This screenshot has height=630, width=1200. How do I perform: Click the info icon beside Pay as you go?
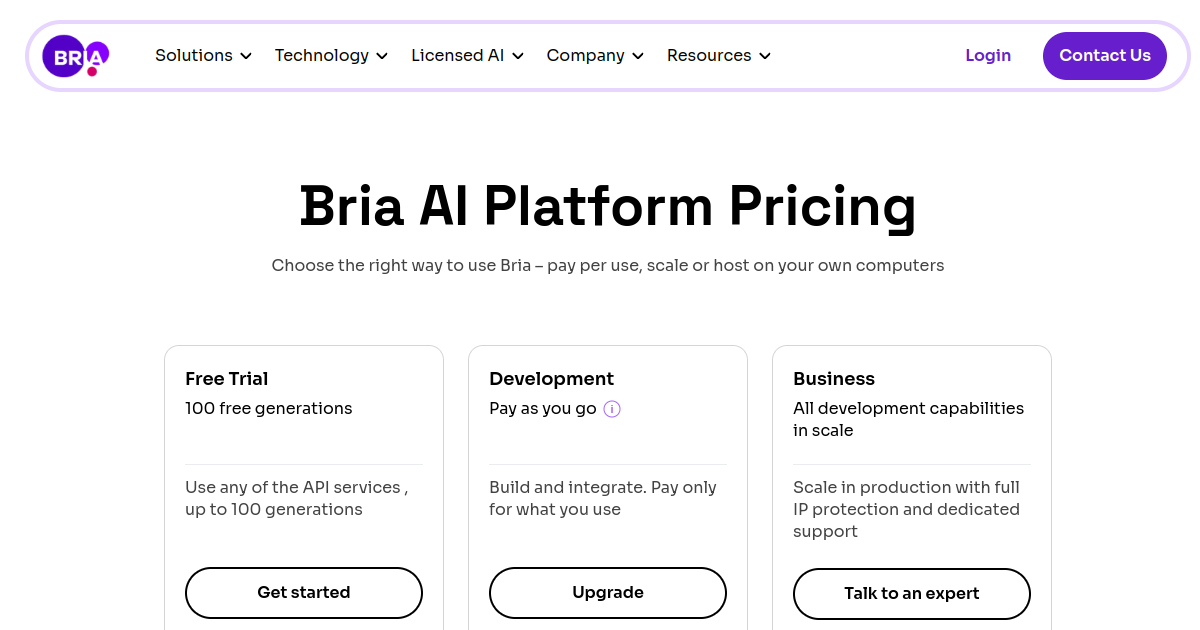pos(612,408)
